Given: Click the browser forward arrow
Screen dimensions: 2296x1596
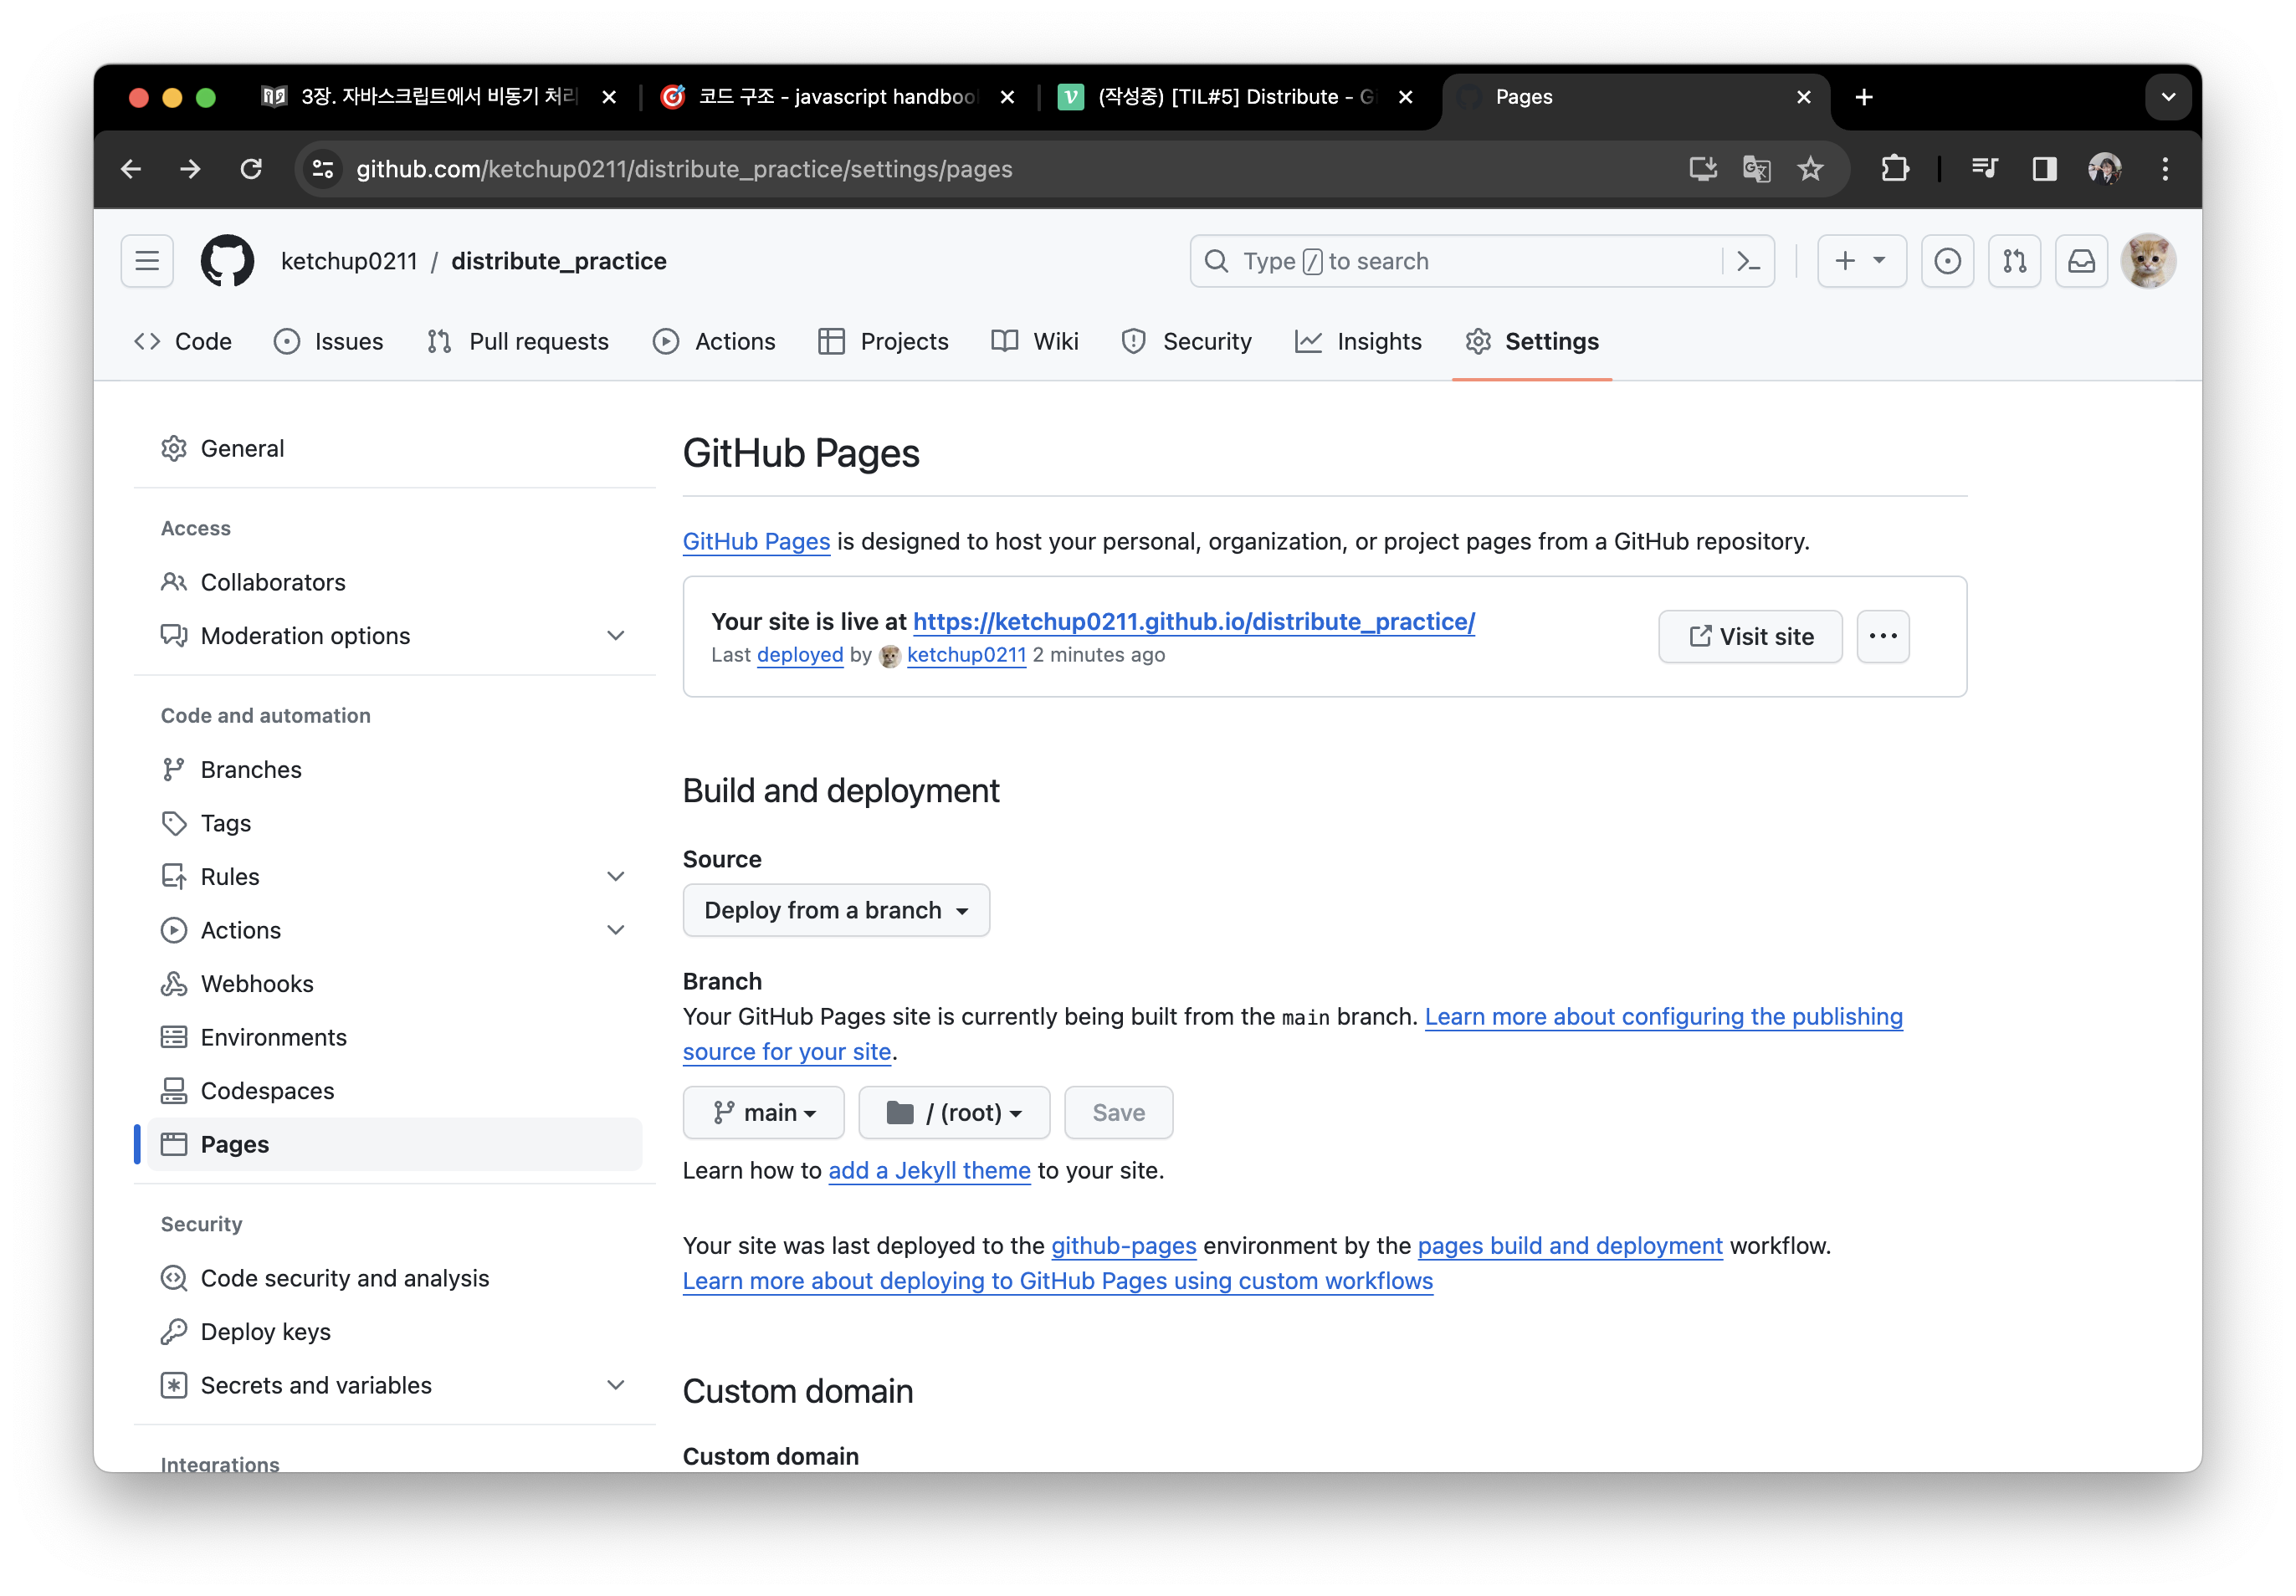Looking at the screenshot, I should [x=190, y=169].
